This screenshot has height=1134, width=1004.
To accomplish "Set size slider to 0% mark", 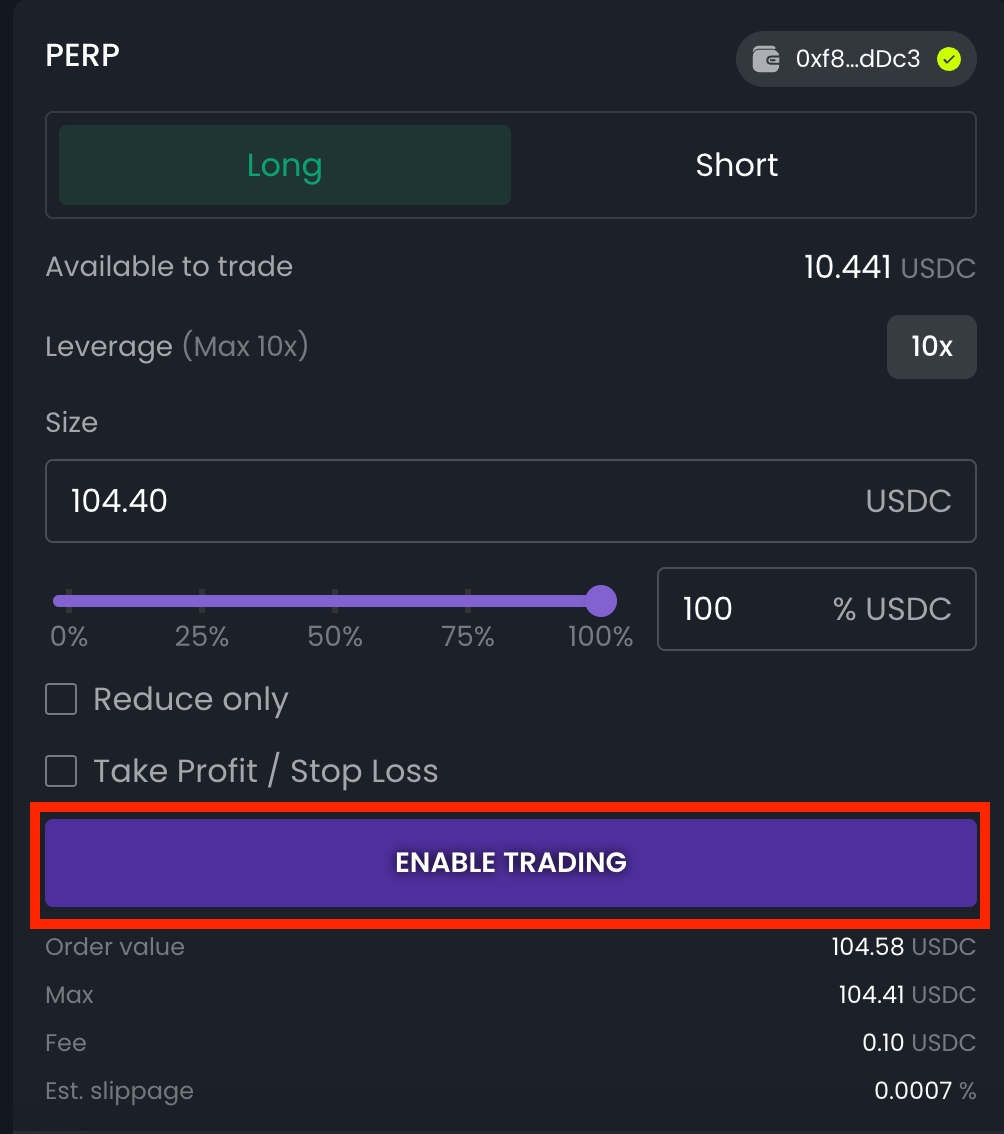I will point(68,601).
